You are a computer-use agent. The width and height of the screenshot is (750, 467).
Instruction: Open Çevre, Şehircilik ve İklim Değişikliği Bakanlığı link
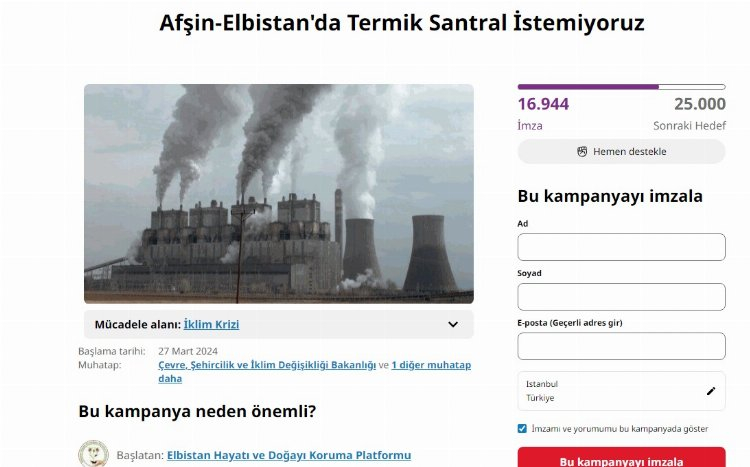tap(267, 365)
